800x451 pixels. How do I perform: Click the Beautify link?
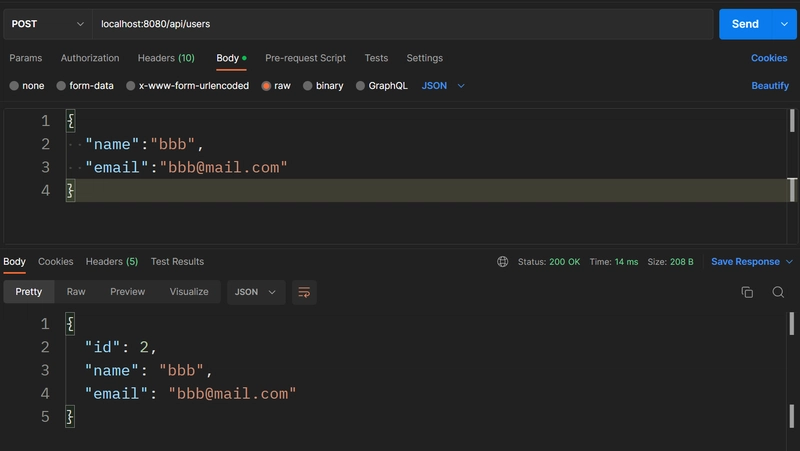pos(770,86)
